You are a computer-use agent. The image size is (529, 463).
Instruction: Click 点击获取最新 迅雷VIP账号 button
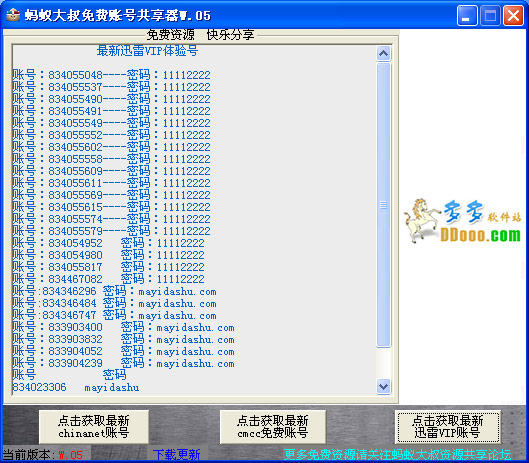[448, 427]
